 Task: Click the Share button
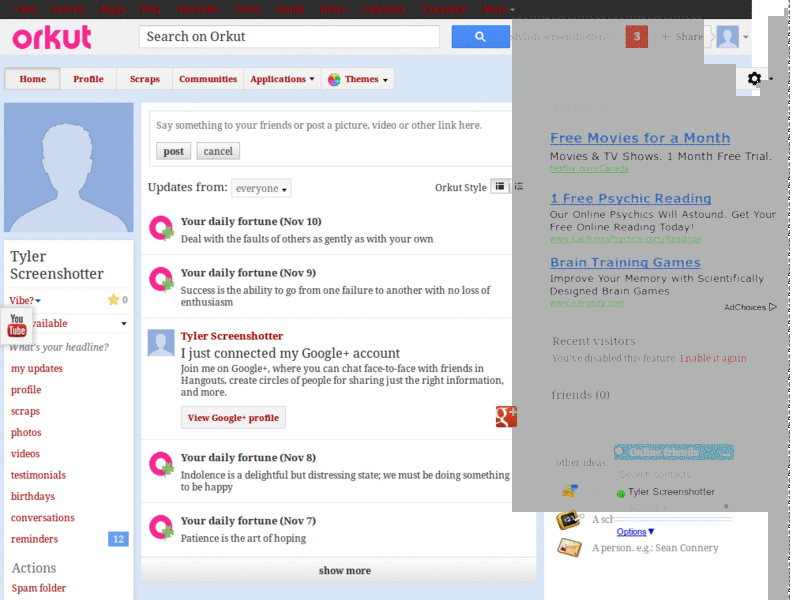[682, 37]
